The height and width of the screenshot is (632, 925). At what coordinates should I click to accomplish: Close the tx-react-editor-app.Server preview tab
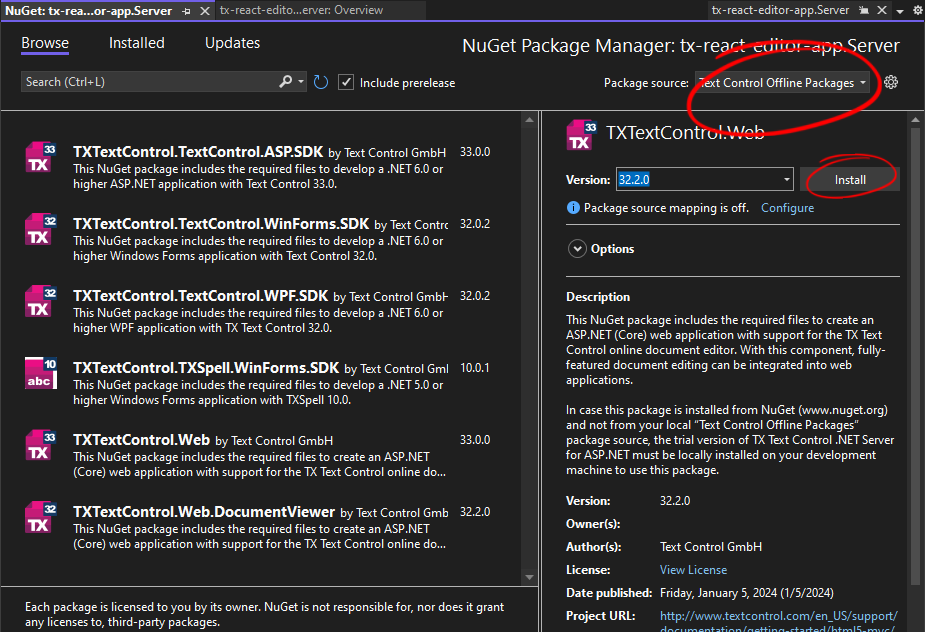pyautogui.click(x=881, y=10)
